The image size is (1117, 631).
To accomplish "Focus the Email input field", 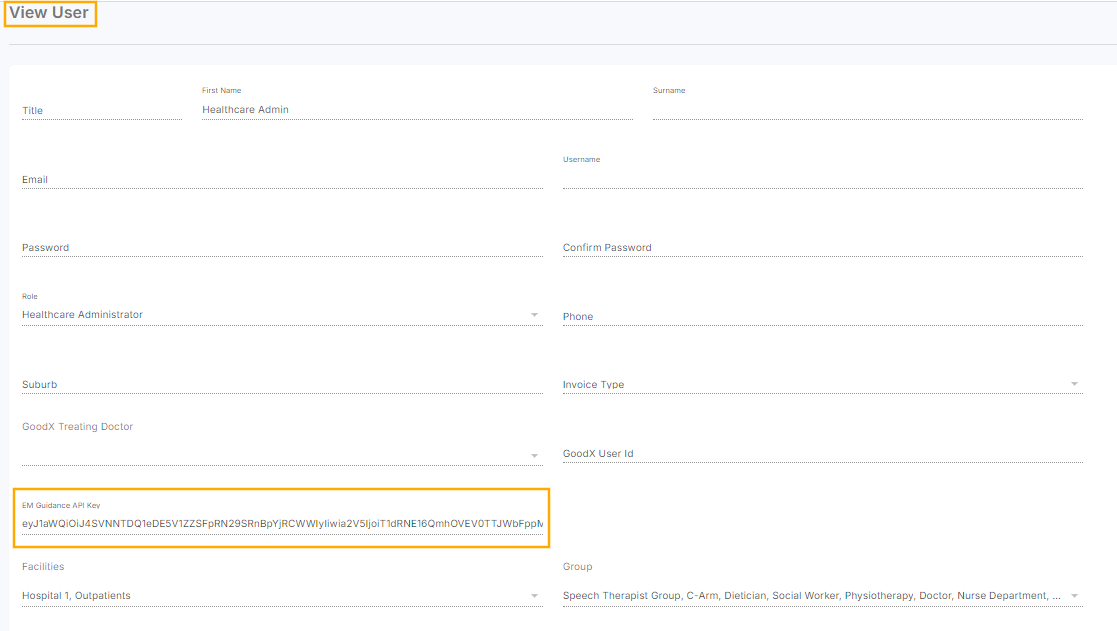I will 282,180.
